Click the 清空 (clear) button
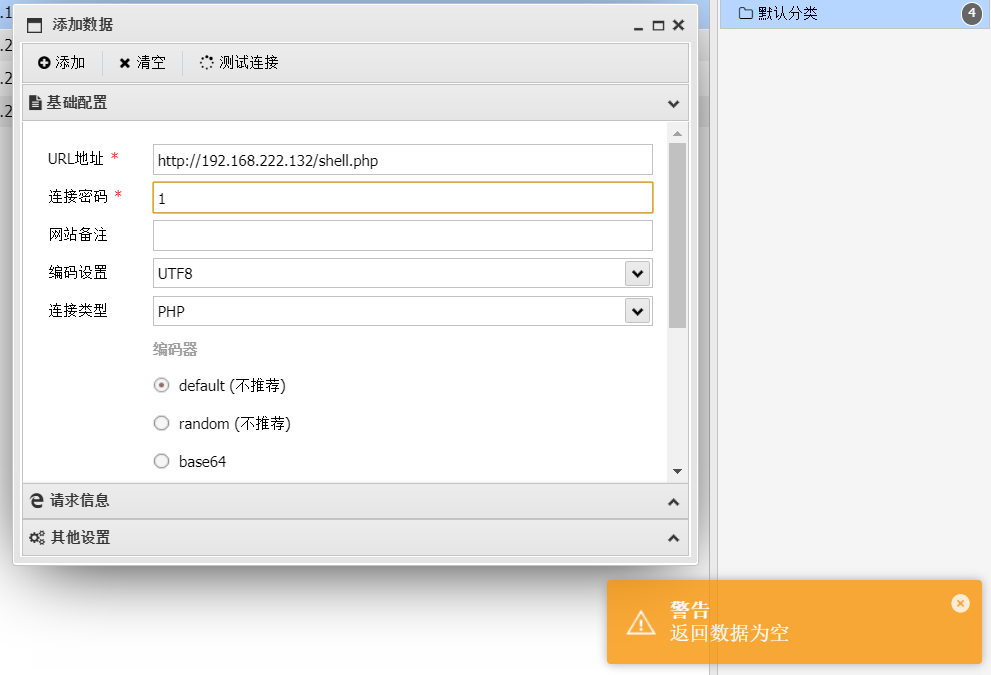The image size is (991, 675). 142,63
